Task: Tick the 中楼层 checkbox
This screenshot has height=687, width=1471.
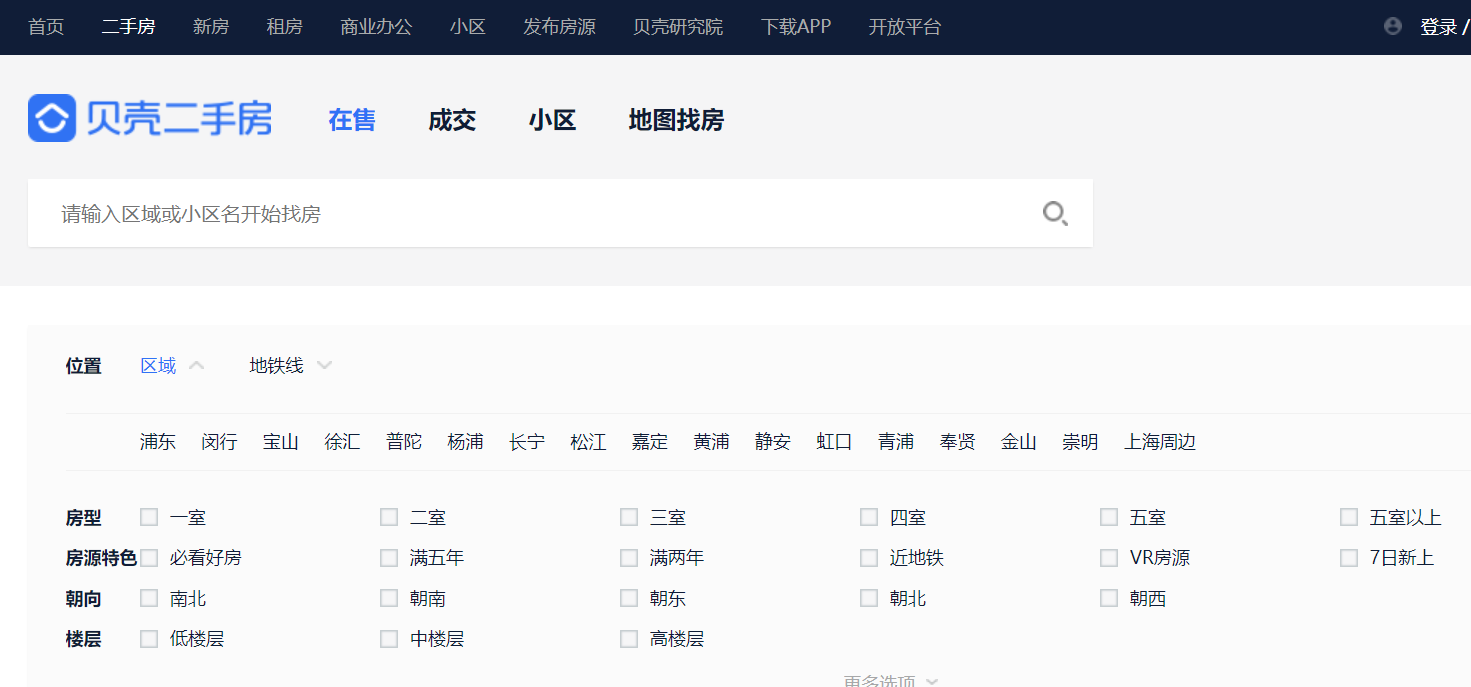Action: pyautogui.click(x=389, y=638)
